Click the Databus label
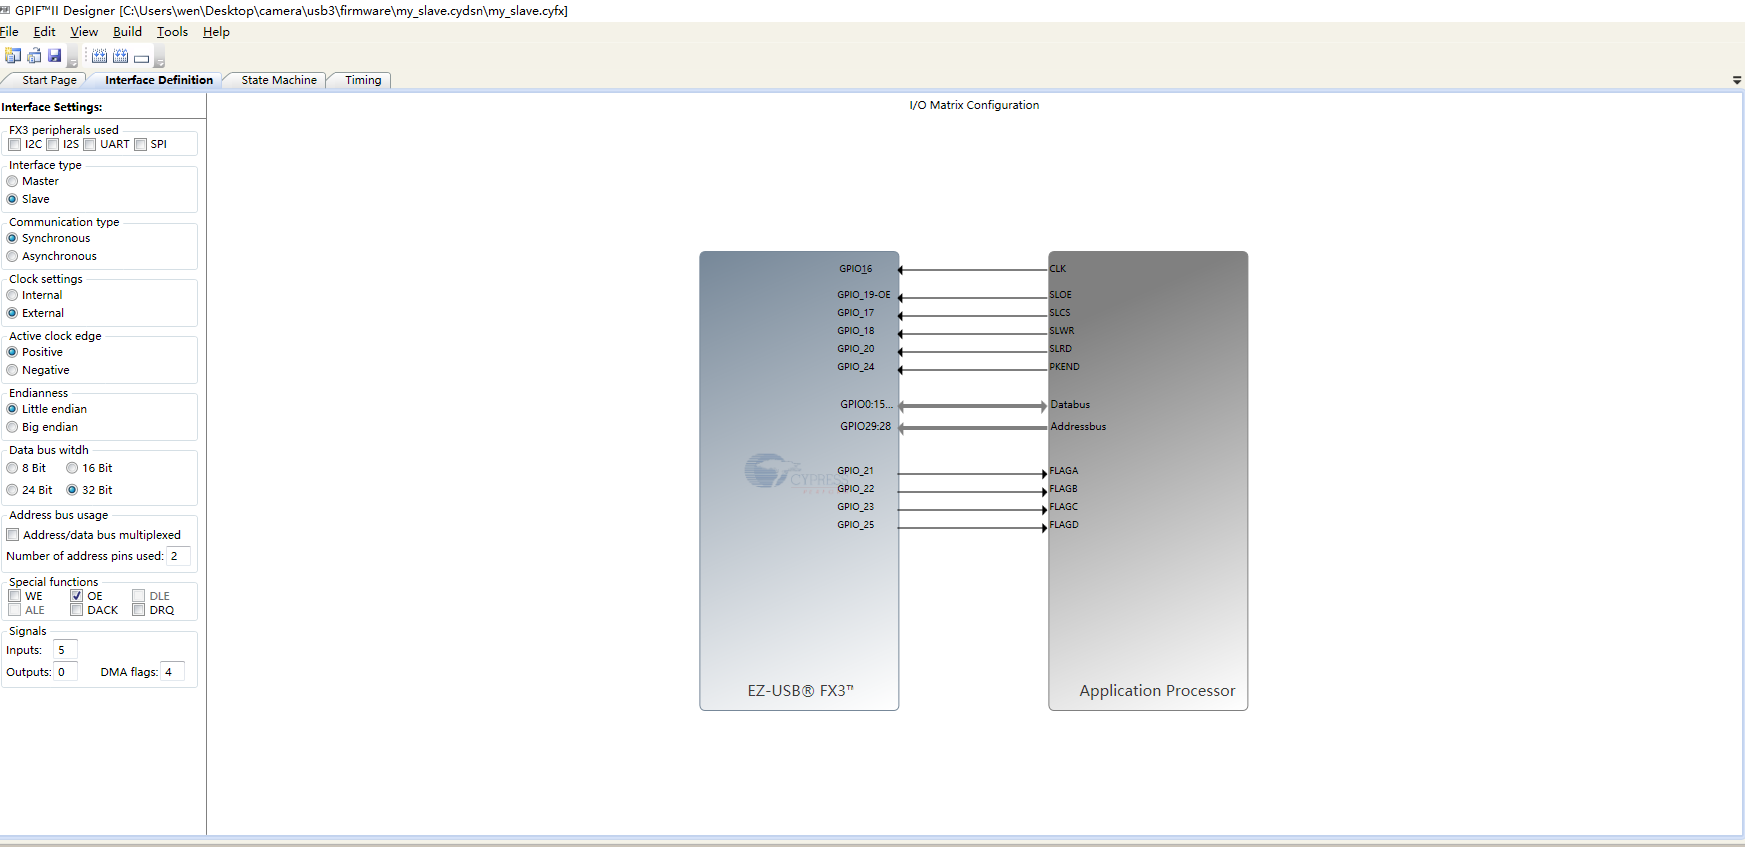1745x847 pixels. tap(1070, 405)
